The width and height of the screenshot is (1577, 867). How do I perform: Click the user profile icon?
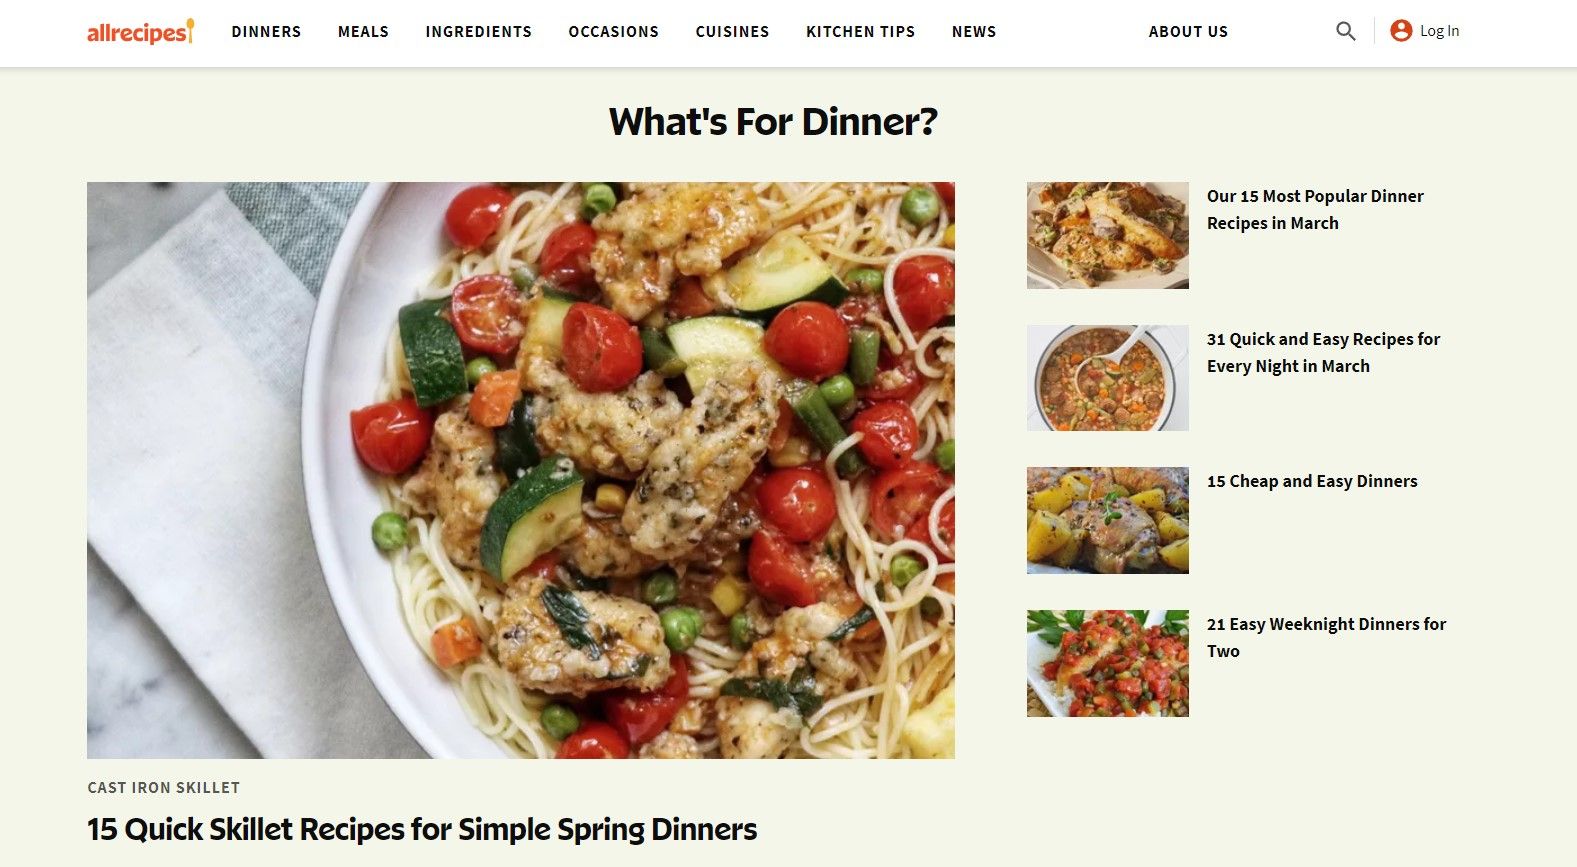[x=1401, y=31]
